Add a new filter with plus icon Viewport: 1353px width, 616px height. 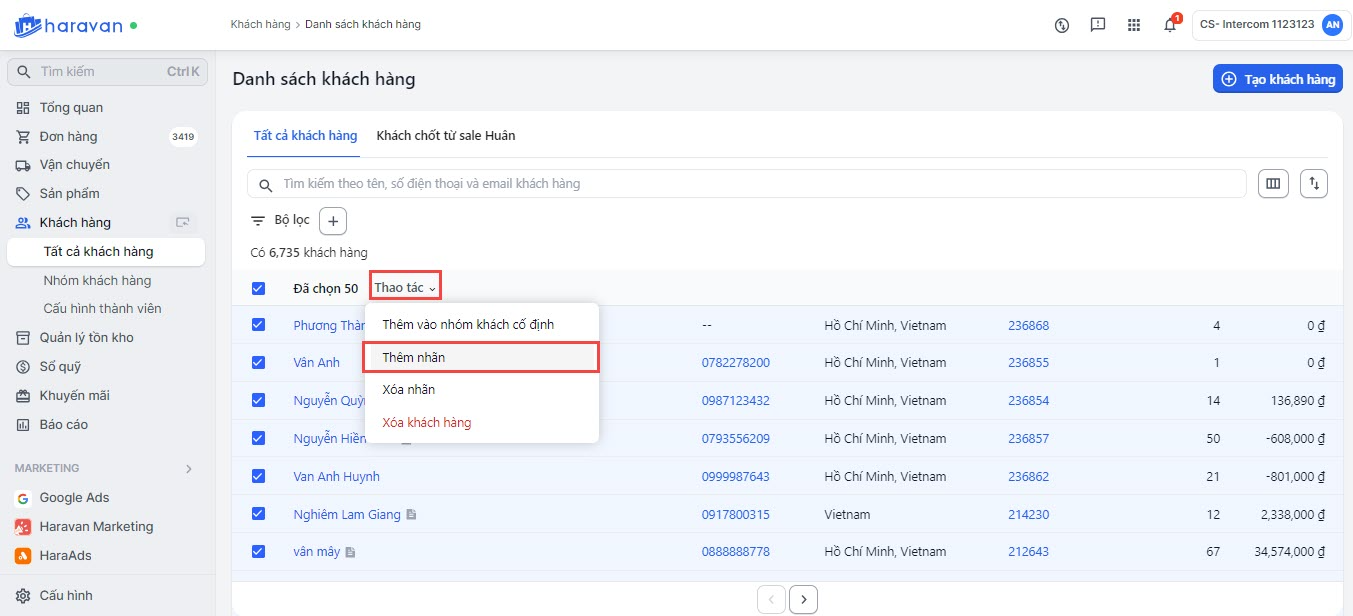[333, 221]
